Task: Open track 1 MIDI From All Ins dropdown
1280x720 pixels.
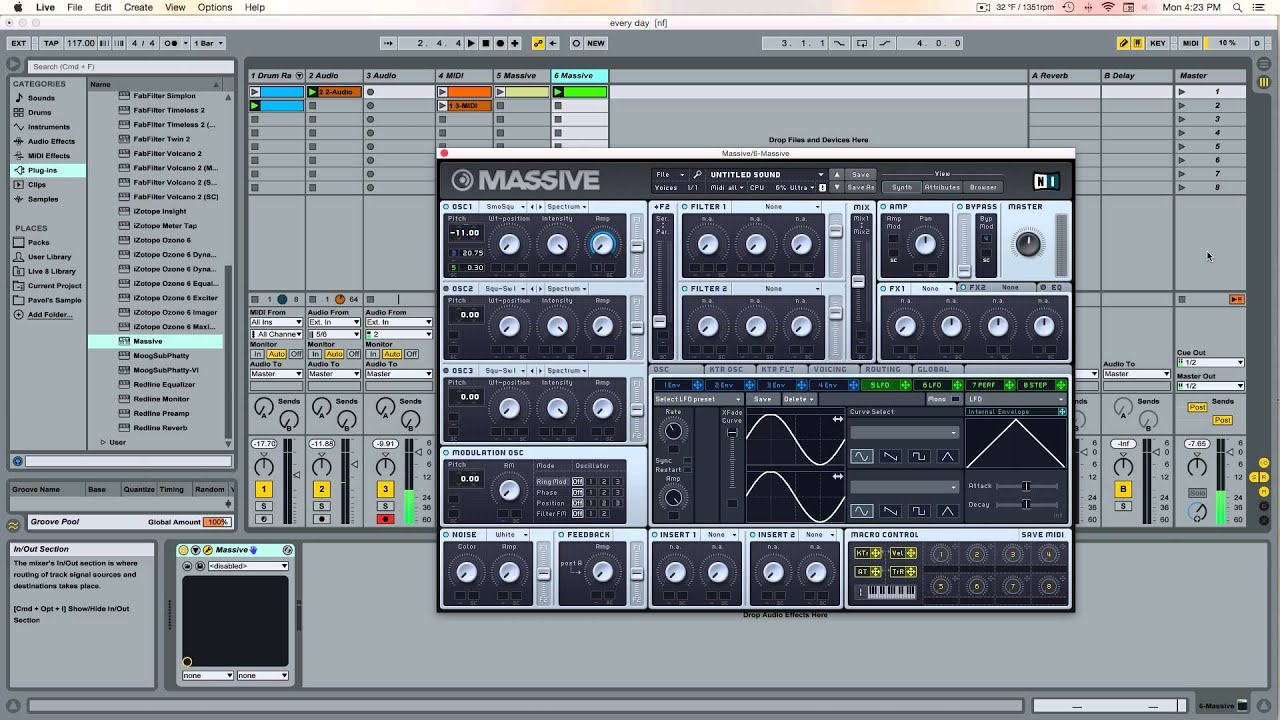Action: pos(276,322)
